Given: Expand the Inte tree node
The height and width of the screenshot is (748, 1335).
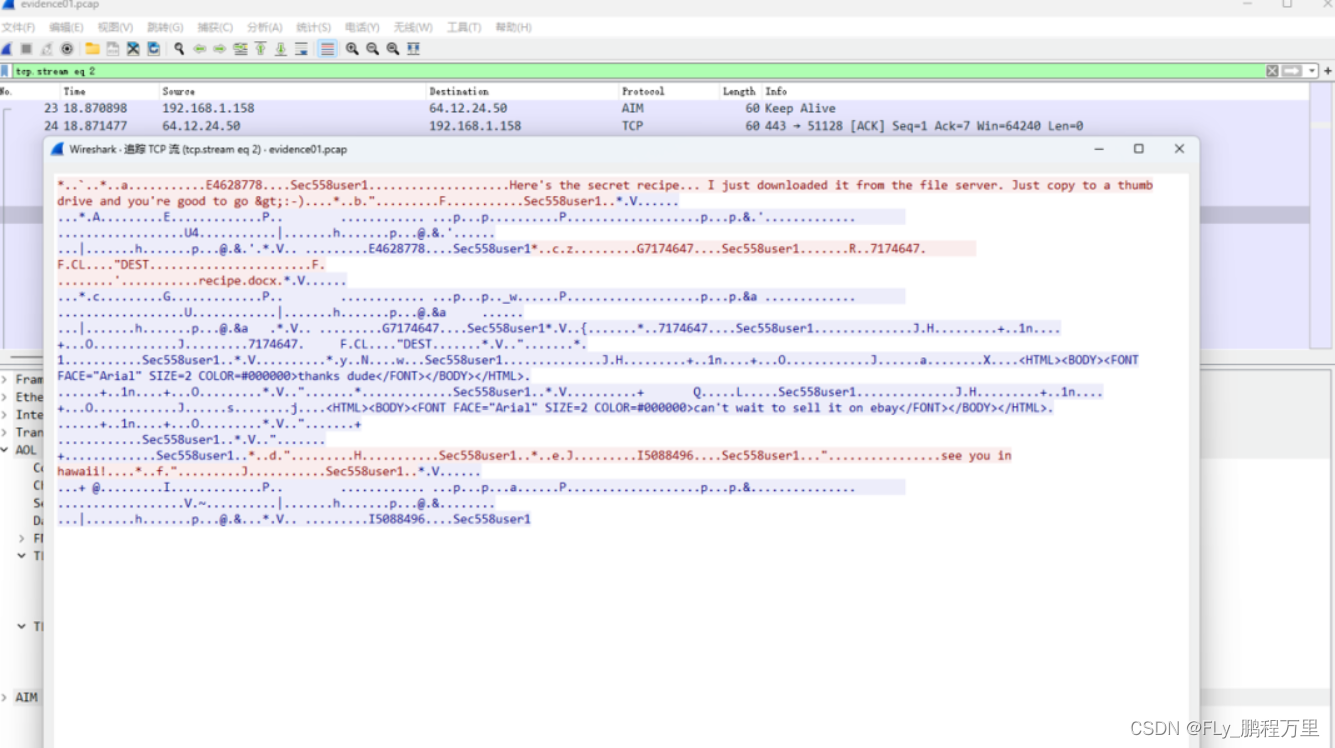Looking at the screenshot, I should pyautogui.click(x=5, y=414).
